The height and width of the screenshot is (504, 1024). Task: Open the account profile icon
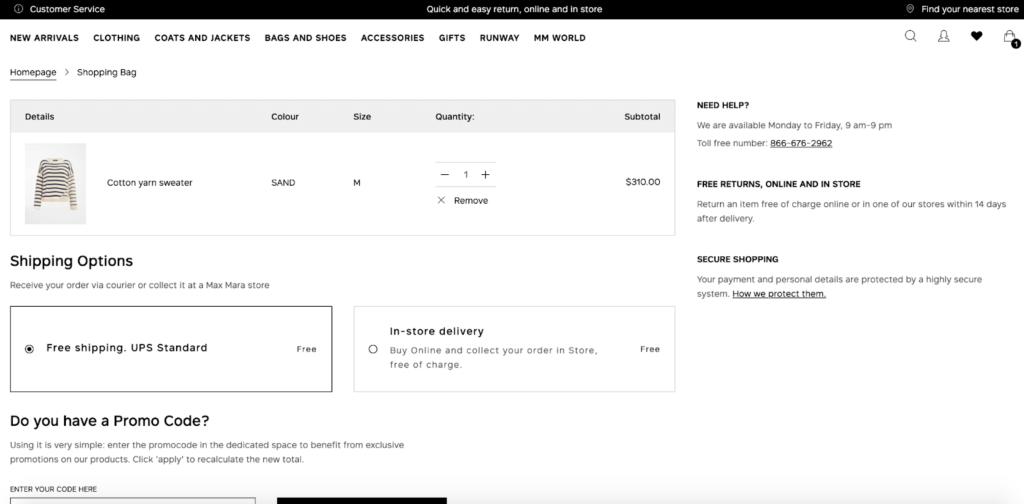944,36
